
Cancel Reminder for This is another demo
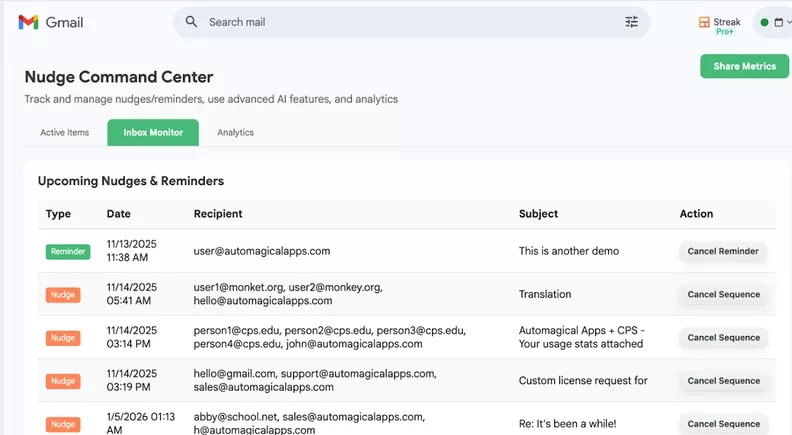[723, 251]
